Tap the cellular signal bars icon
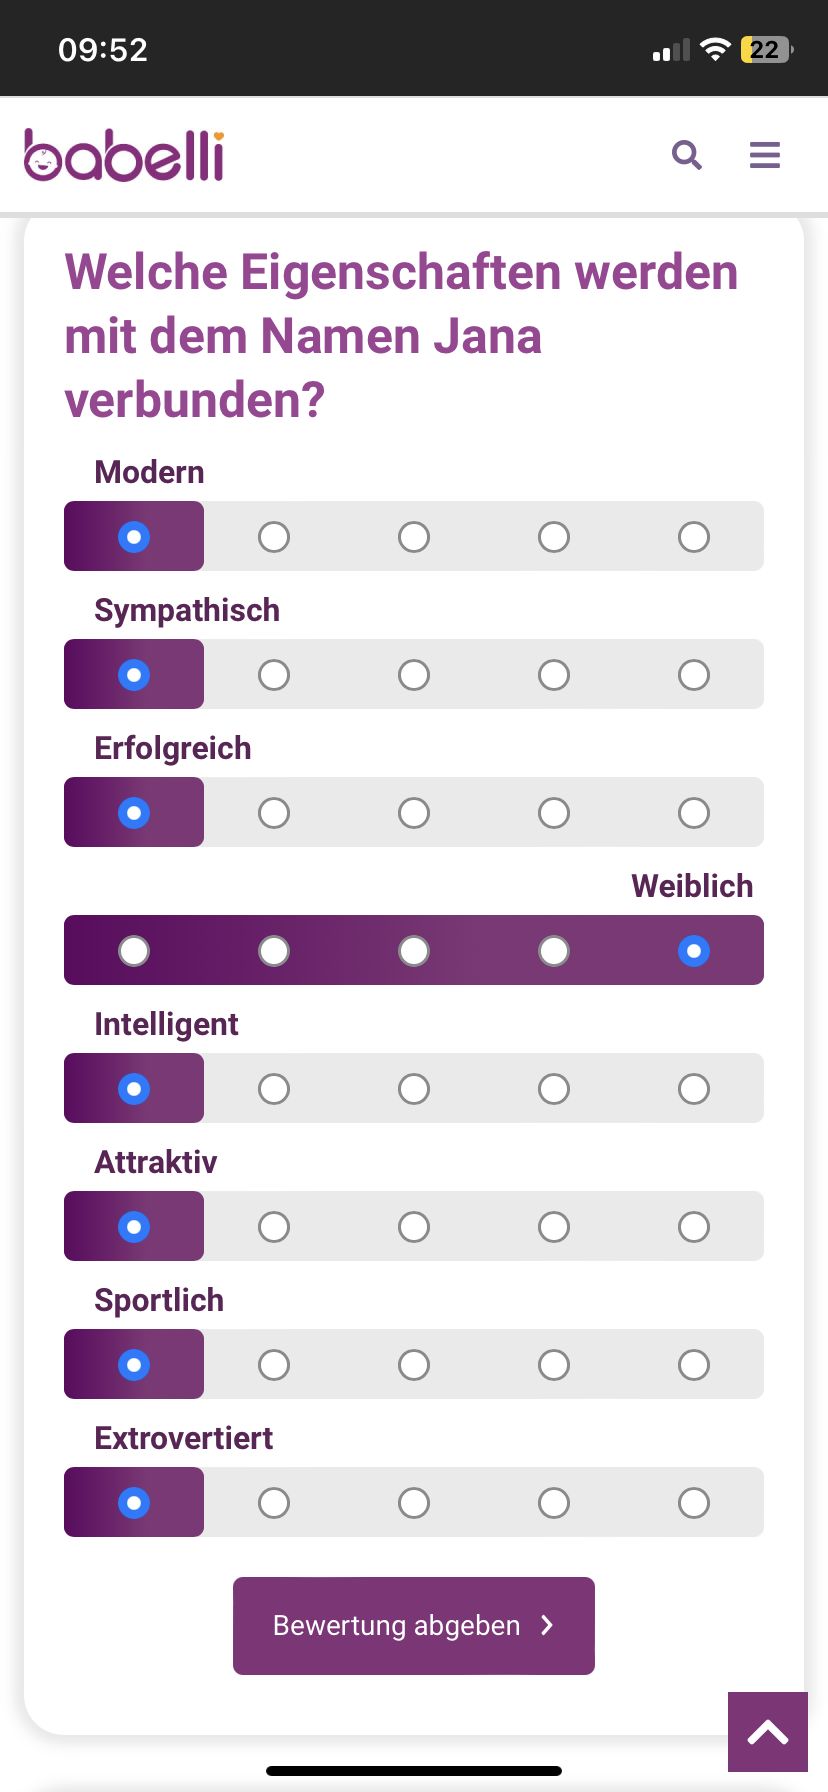This screenshot has height=1792, width=828. (x=671, y=51)
